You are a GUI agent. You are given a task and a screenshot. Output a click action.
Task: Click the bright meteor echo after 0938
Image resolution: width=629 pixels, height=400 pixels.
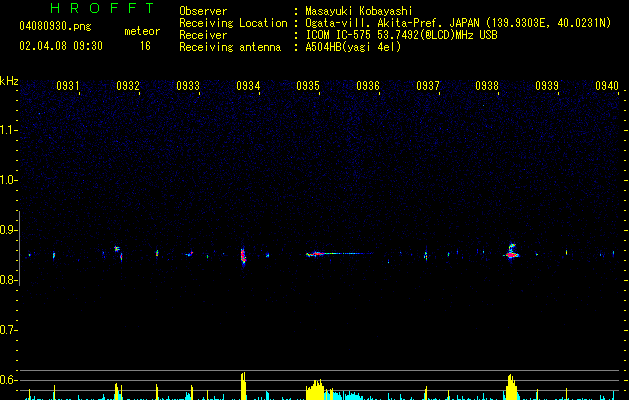pyautogui.click(x=511, y=252)
